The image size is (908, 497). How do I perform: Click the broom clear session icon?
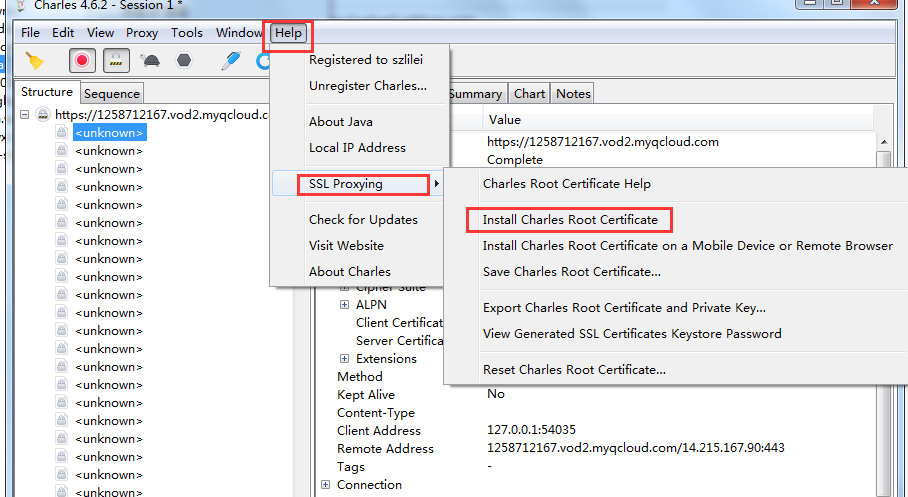34,60
